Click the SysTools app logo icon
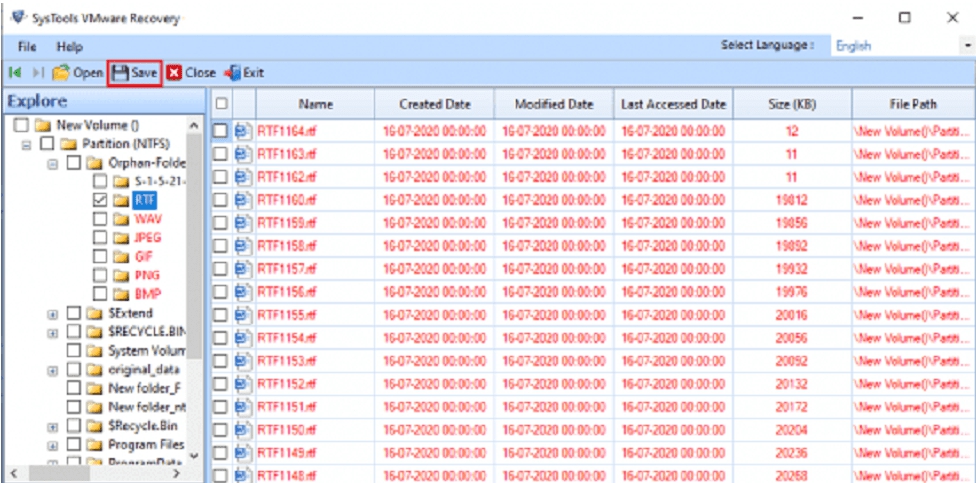Viewport: 976px width, 483px height. pyautogui.click(x=20, y=18)
